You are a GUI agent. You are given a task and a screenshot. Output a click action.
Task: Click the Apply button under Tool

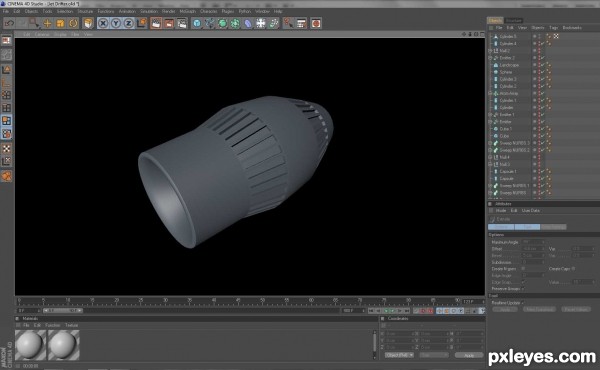[505, 309]
